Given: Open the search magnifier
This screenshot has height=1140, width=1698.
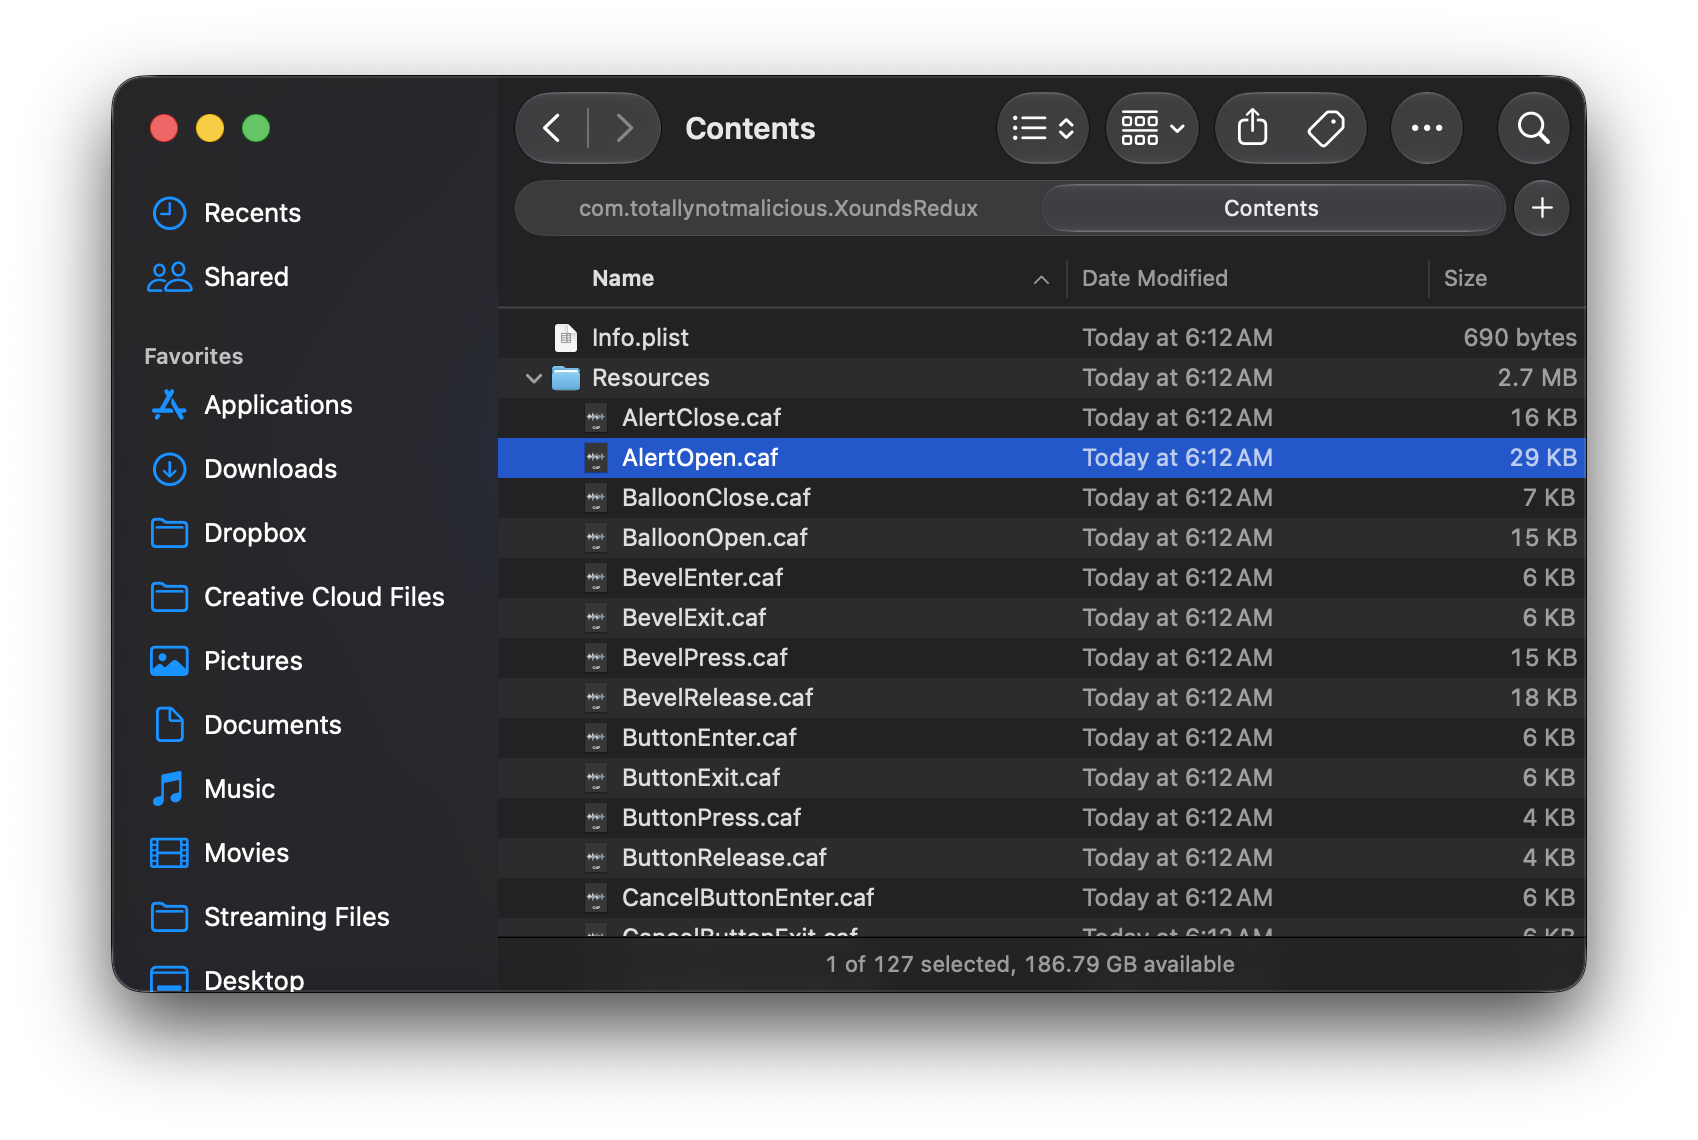Looking at the screenshot, I should click(1533, 128).
